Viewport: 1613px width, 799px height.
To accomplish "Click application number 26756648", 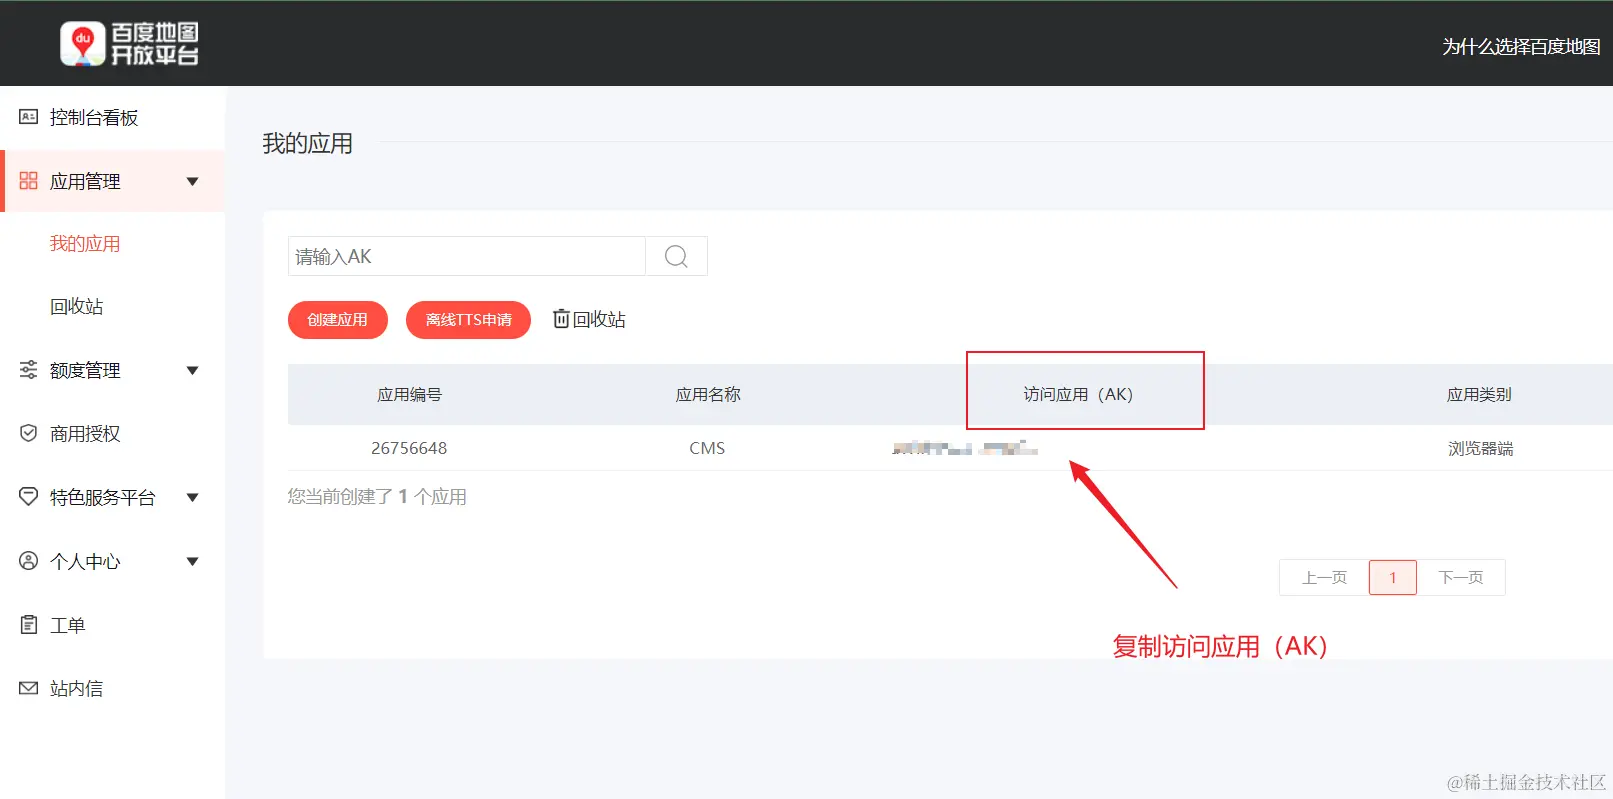I will tap(409, 448).
